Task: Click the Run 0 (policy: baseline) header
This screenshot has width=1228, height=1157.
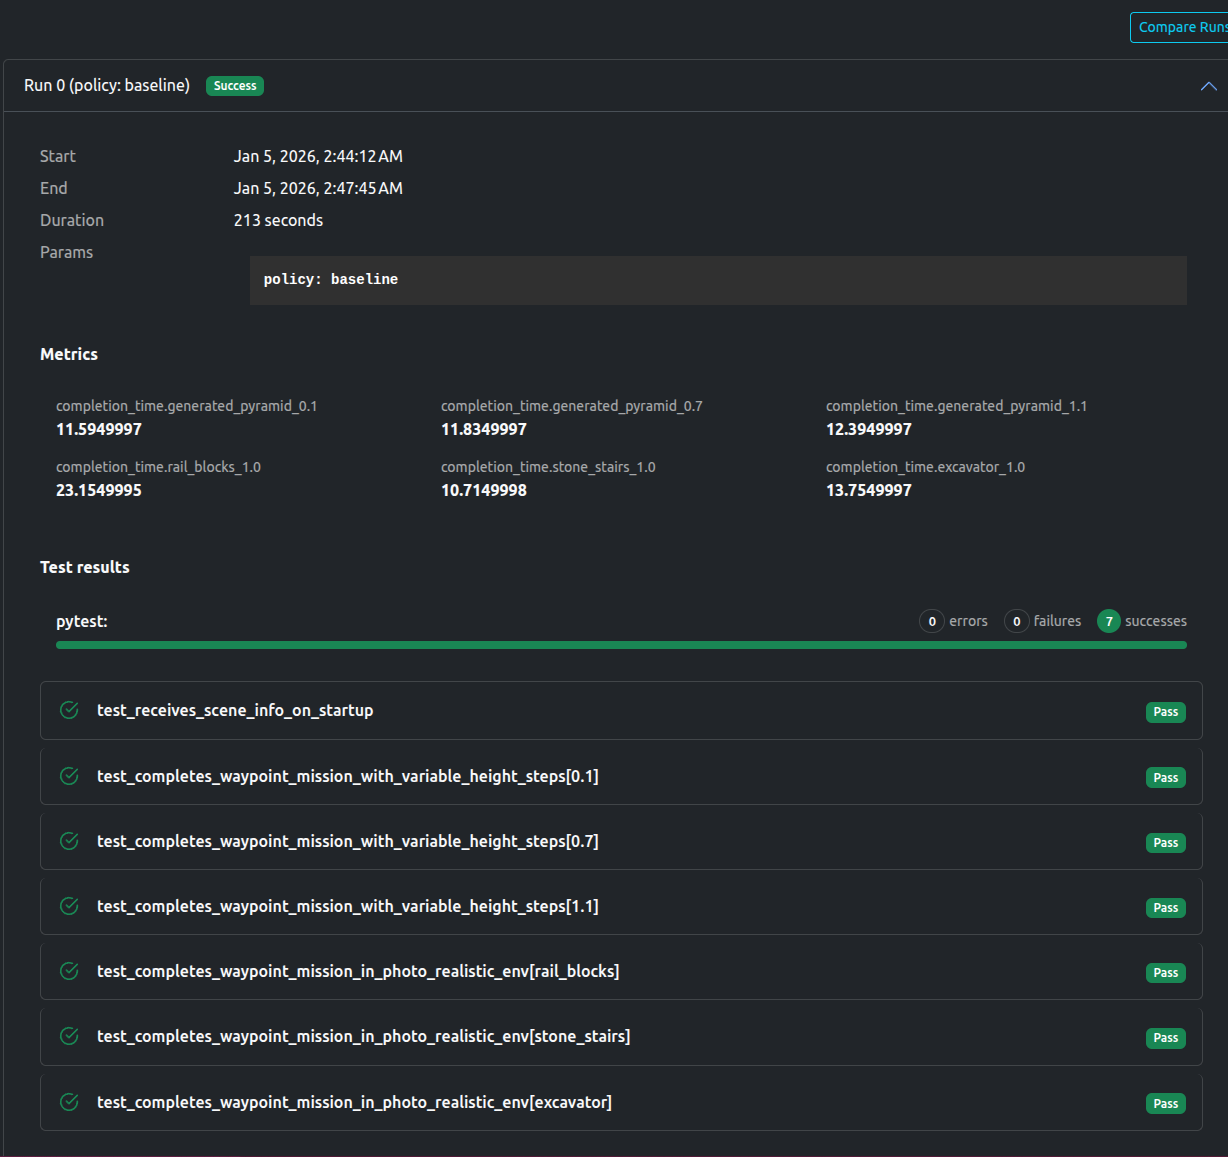Action: coord(107,86)
